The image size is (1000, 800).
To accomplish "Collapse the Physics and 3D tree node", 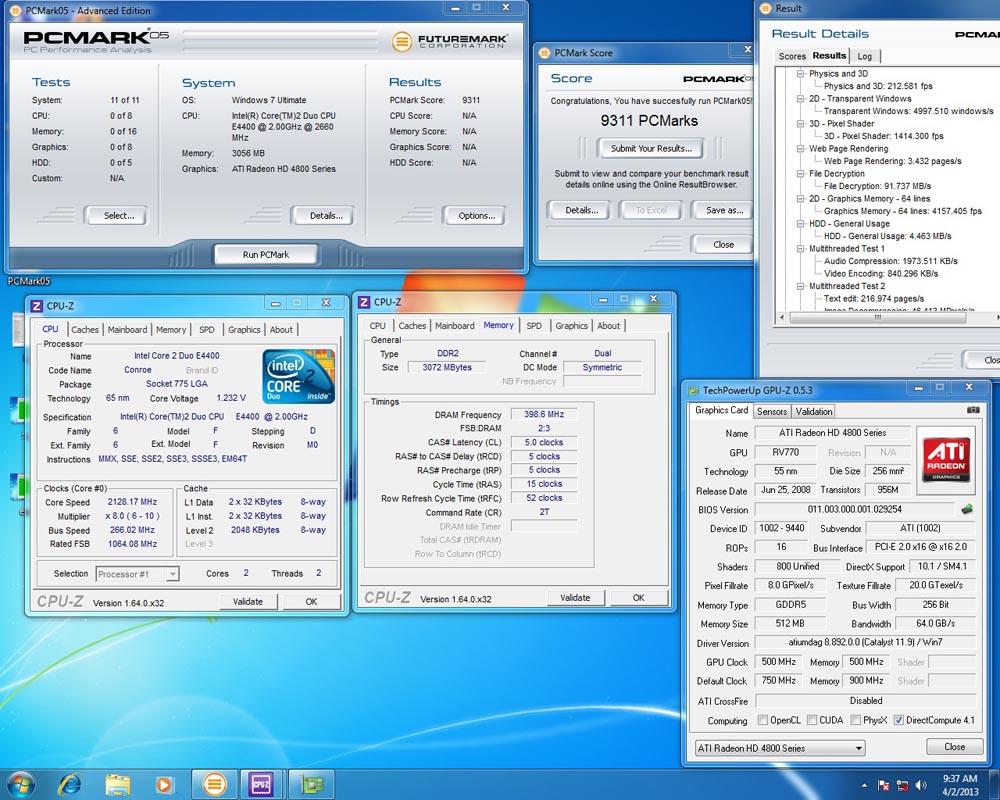I will click(x=800, y=74).
